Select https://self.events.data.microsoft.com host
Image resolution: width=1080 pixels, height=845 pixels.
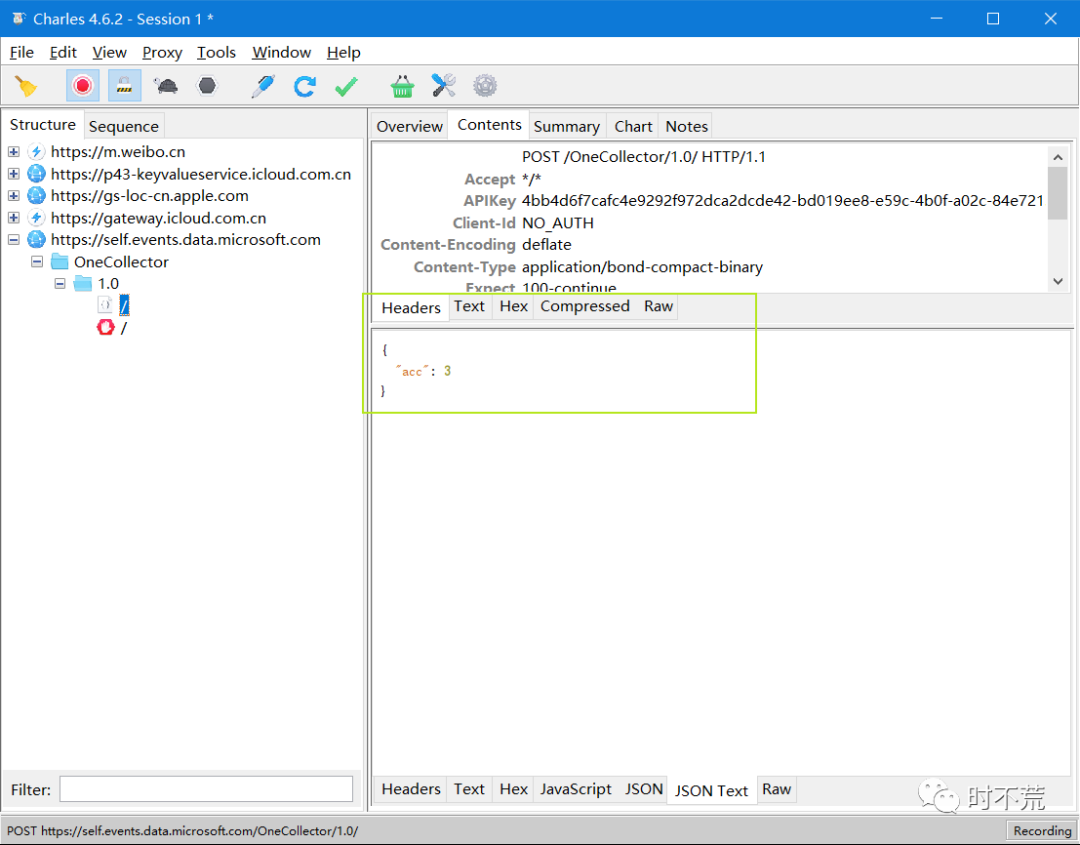click(x=186, y=240)
